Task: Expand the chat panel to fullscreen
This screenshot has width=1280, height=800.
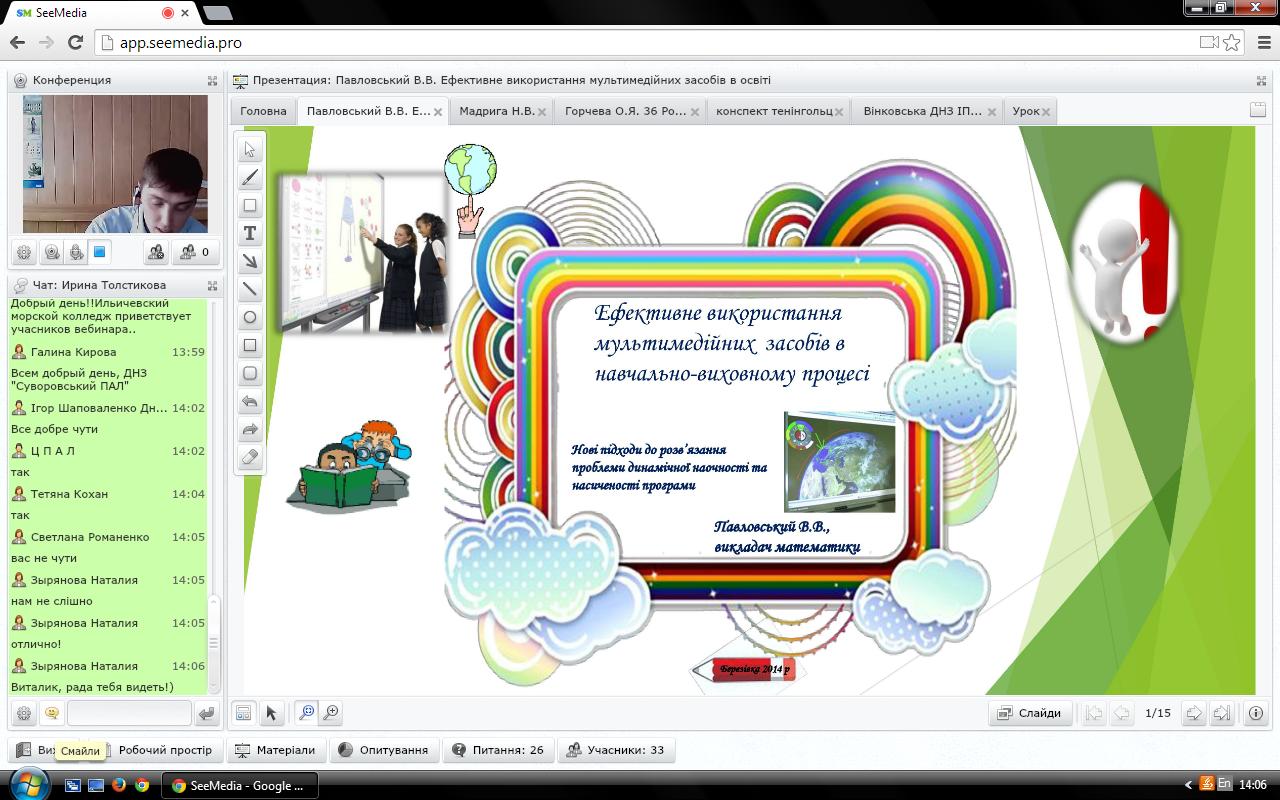Action: 212,285
